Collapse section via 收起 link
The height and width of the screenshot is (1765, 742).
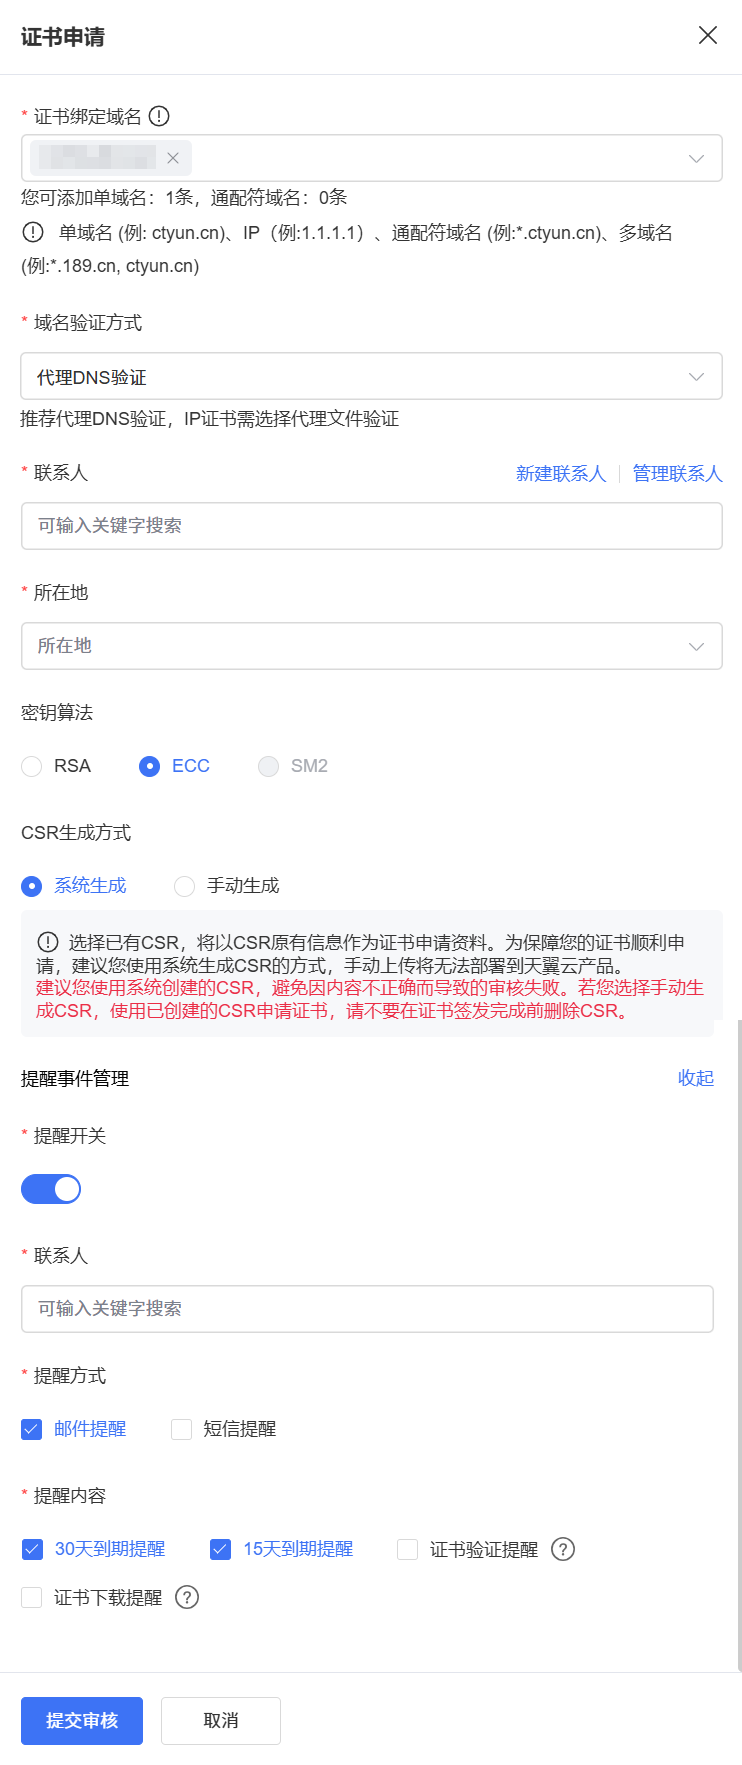coord(695,1078)
